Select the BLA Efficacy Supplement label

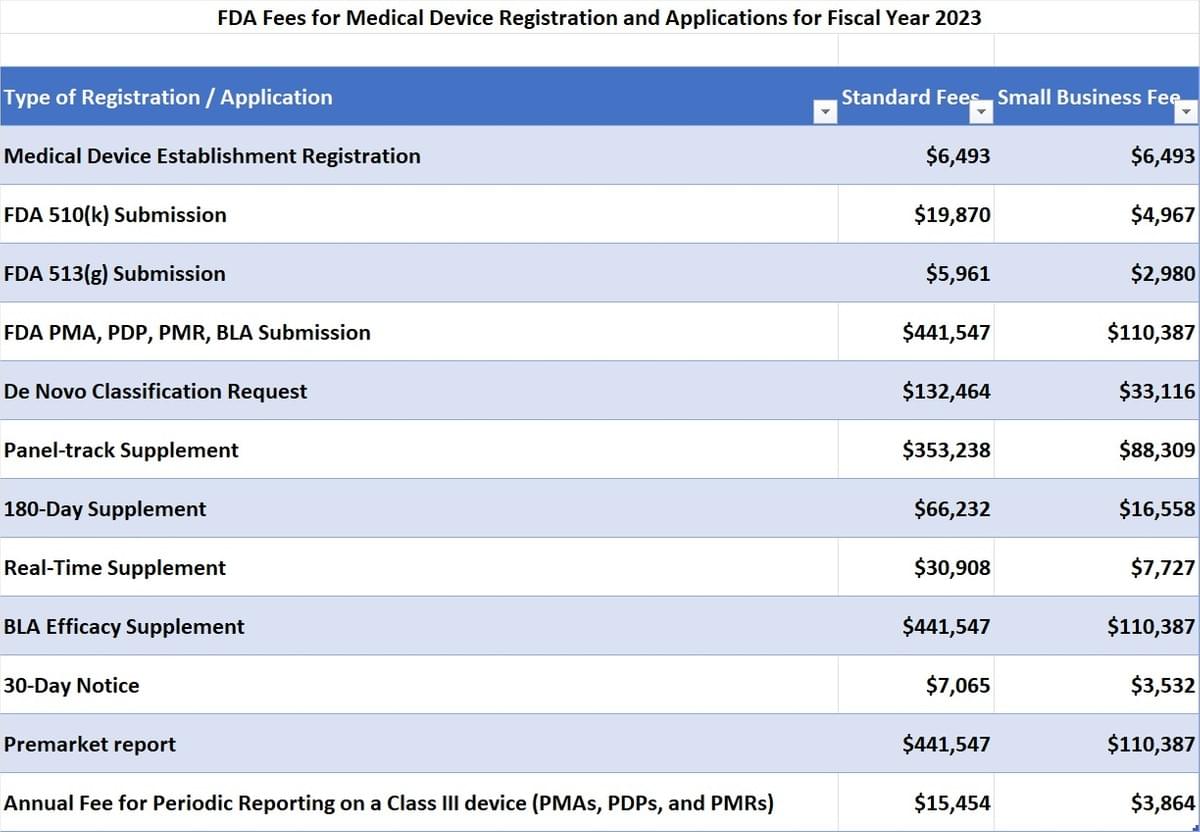[123, 626]
